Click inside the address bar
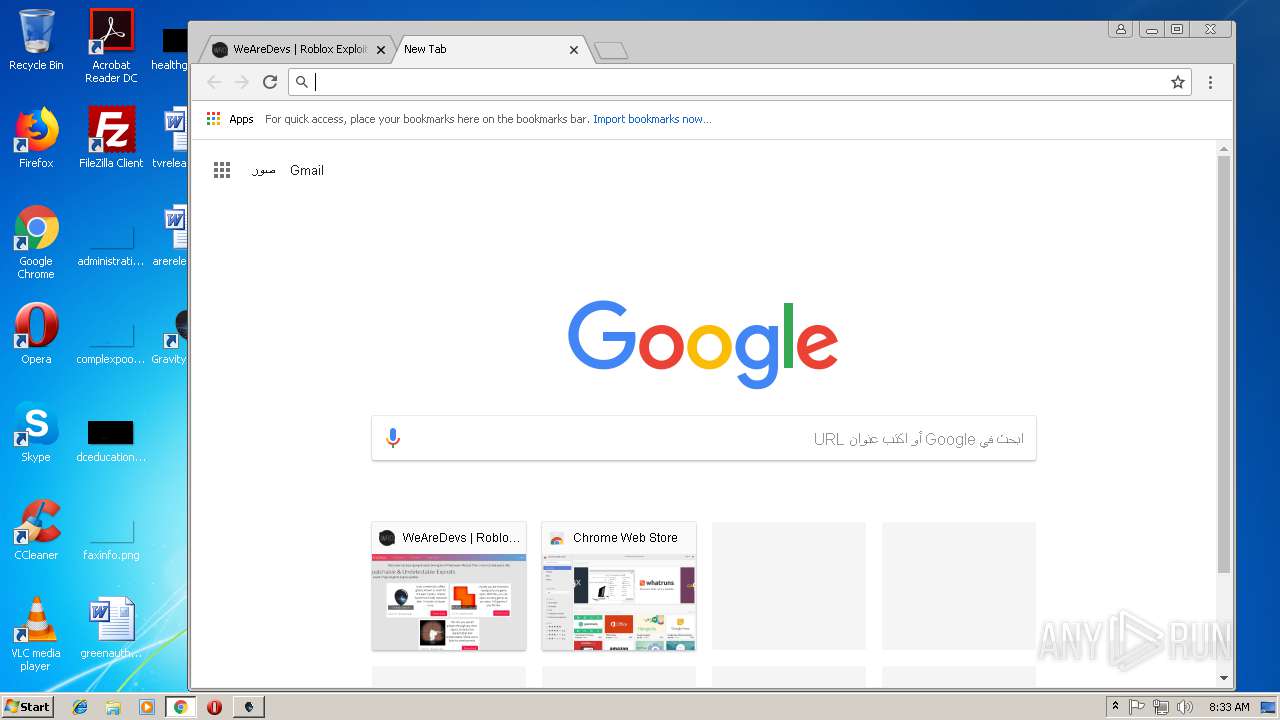 click(739, 82)
